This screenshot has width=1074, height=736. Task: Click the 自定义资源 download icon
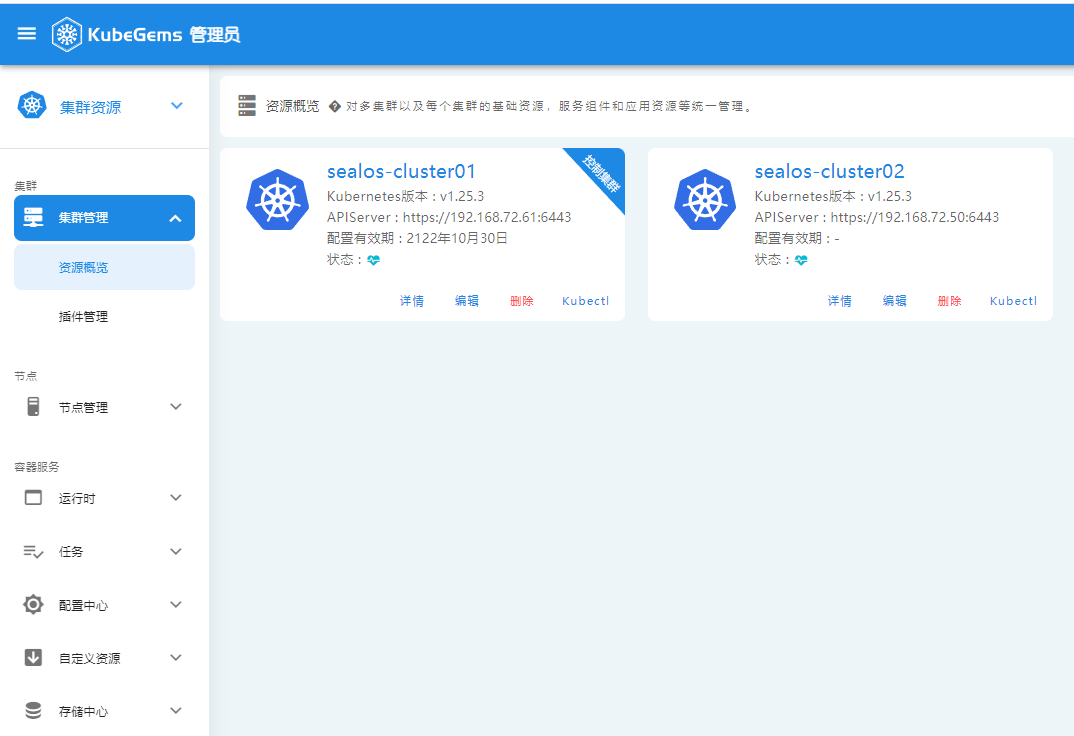(33, 657)
